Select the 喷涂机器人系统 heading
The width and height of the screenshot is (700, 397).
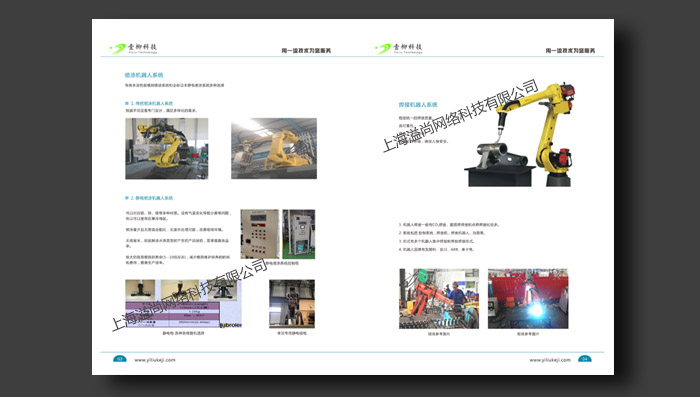click(x=144, y=75)
